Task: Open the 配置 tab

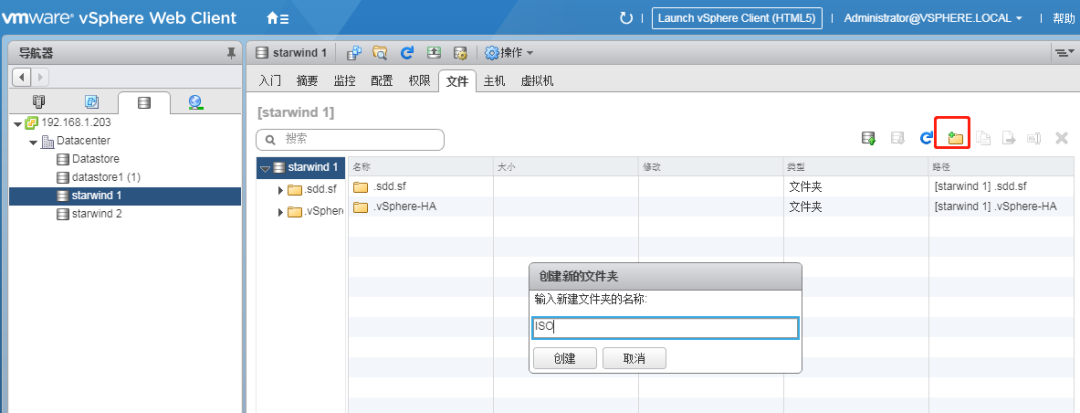Action: click(382, 81)
